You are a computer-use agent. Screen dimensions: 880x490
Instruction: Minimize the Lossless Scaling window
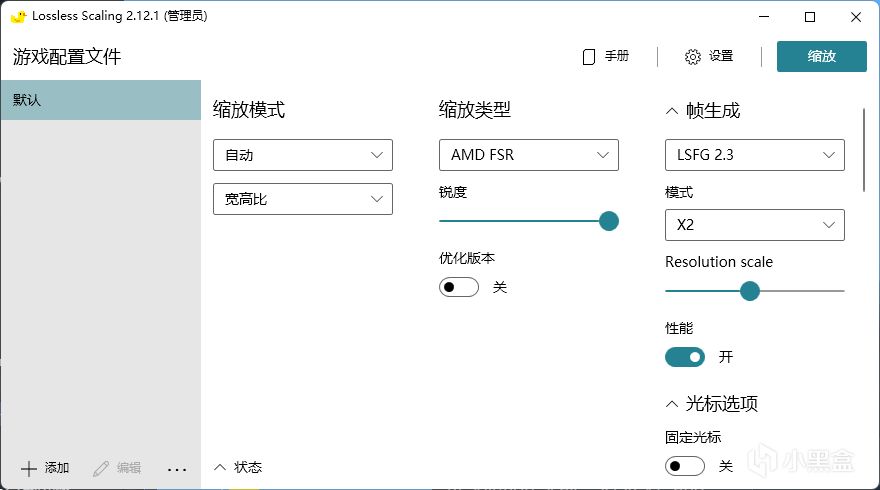(x=764, y=17)
